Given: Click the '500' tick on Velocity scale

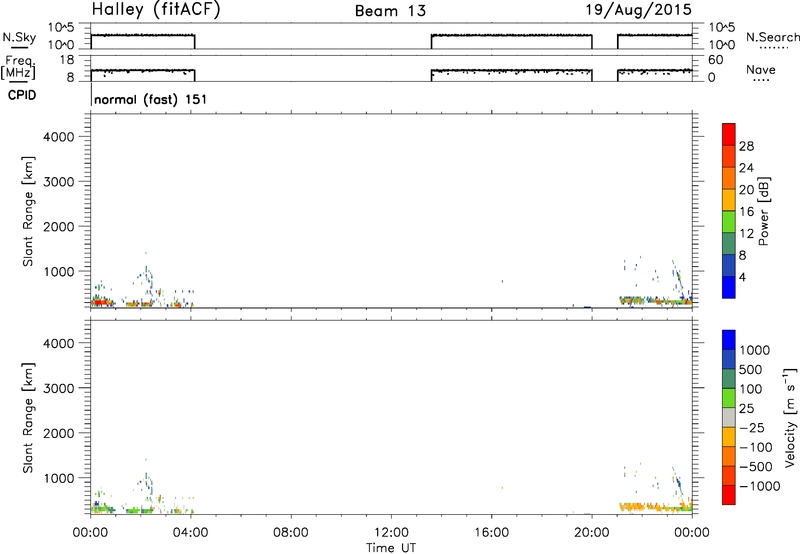Looking at the screenshot, I should (752, 369).
